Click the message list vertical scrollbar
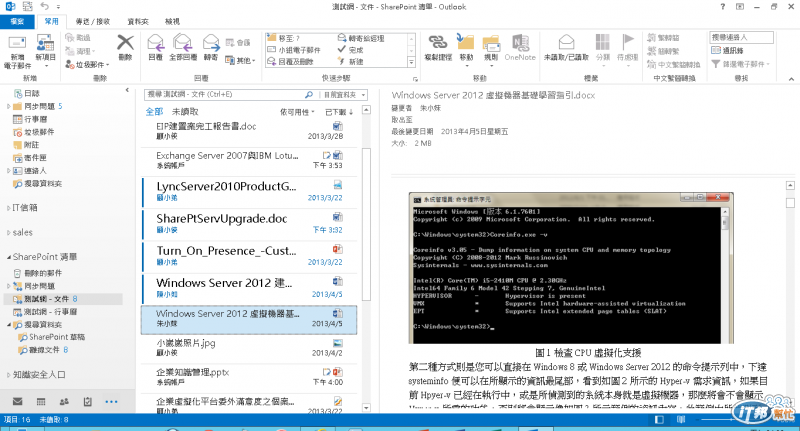The width and height of the screenshot is (800, 431). (366, 224)
